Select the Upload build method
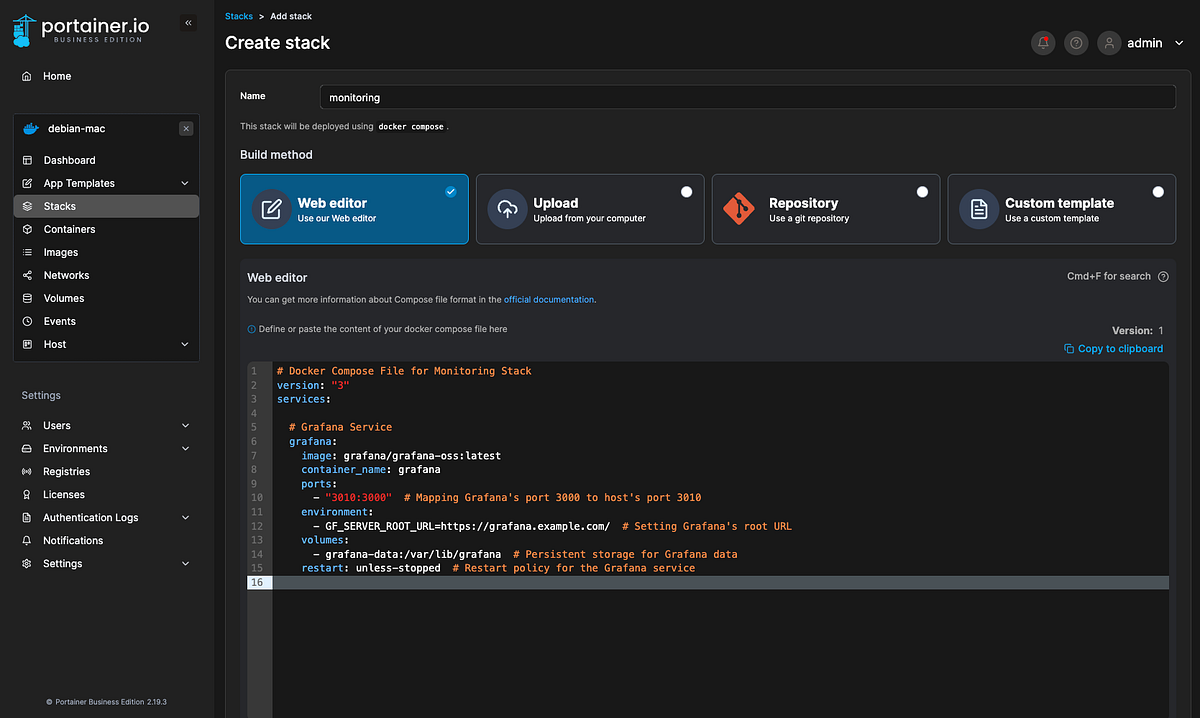The width and height of the screenshot is (1200, 718). coord(589,209)
